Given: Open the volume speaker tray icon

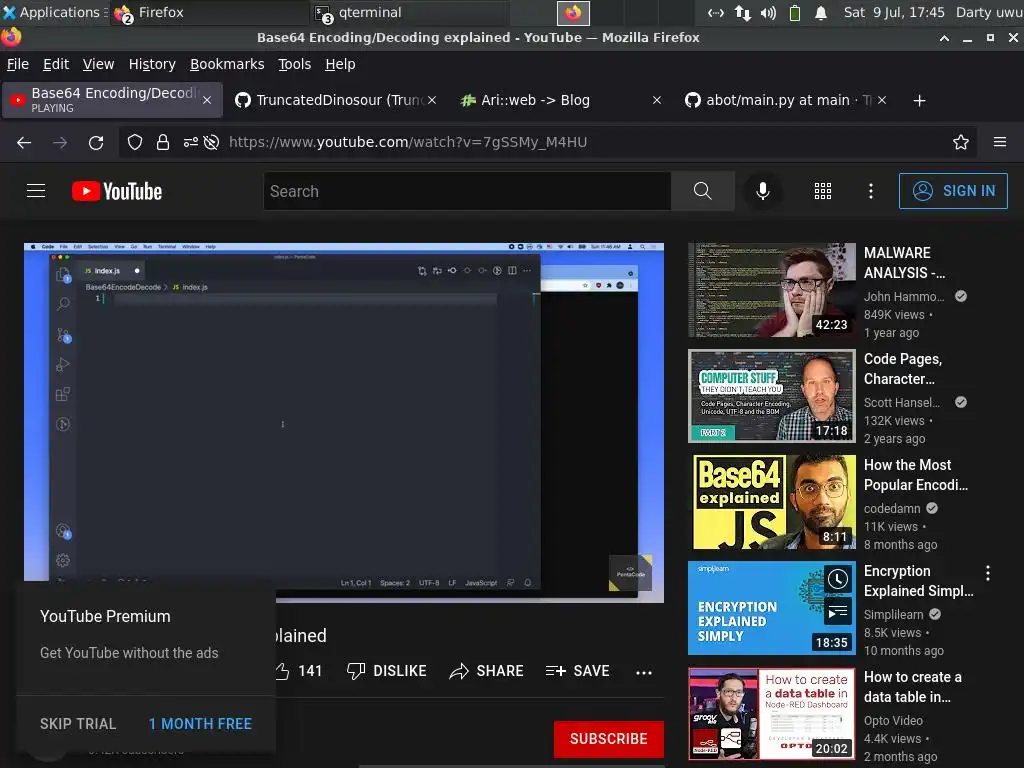Looking at the screenshot, I should point(768,13).
